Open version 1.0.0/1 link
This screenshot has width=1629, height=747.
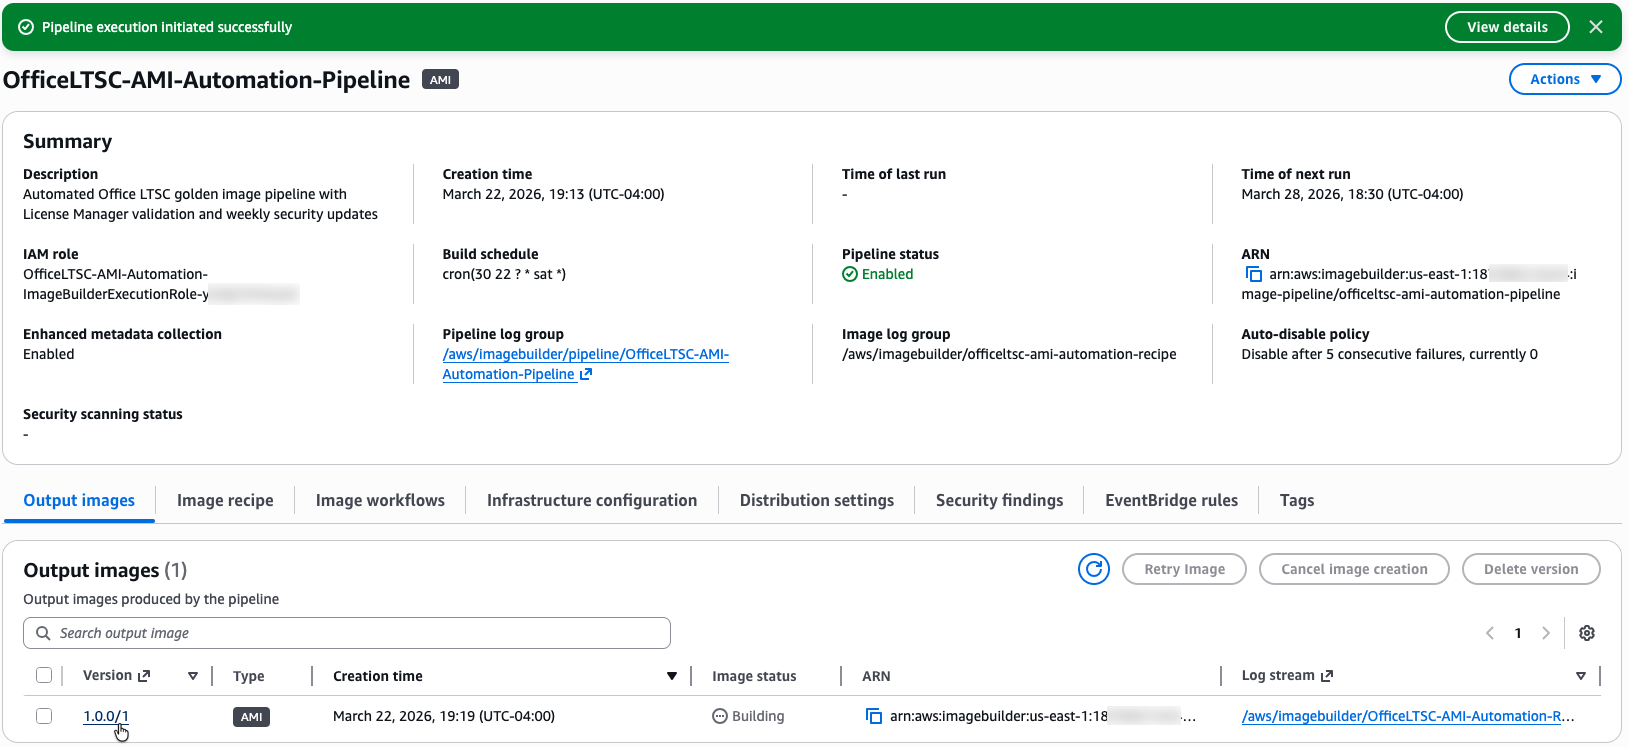pyautogui.click(x=106, y=716)
